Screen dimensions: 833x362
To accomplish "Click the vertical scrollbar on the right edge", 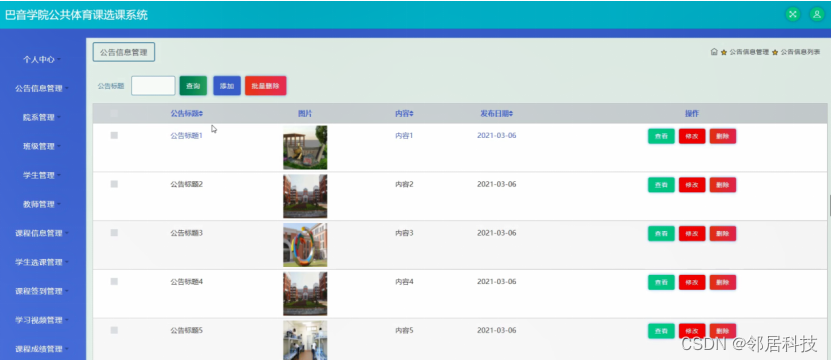I will point(830,206).
